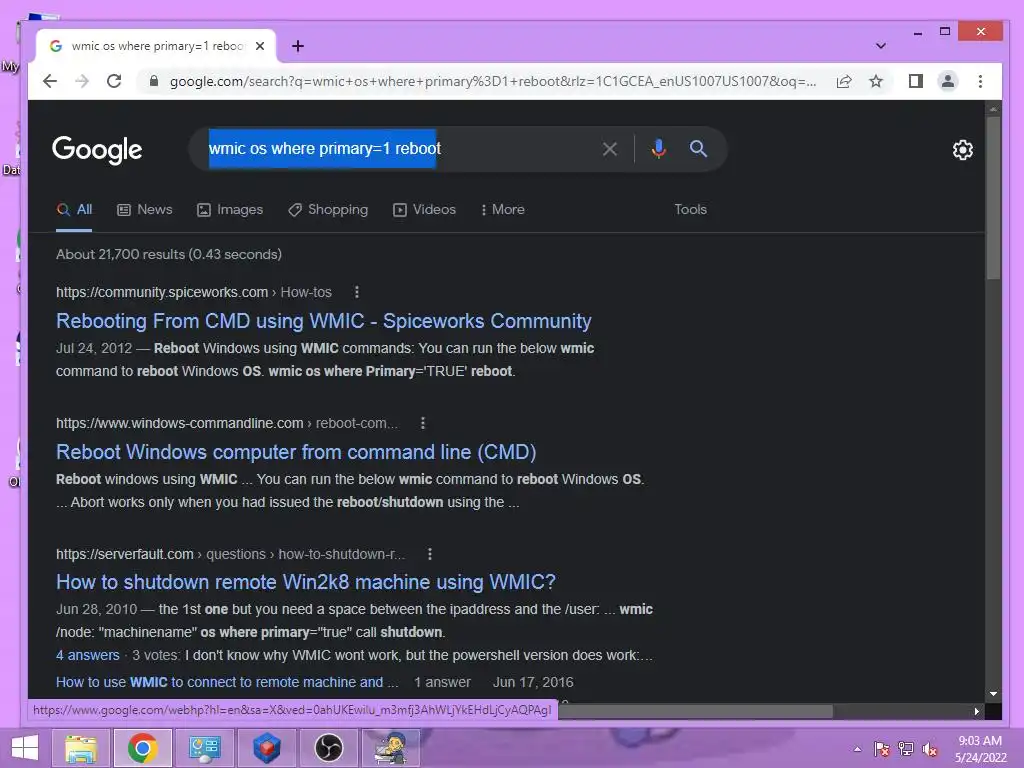Share this page icon in address bar
The height and width of the screenshot is (768, 1024).
(x=844, y=81)
